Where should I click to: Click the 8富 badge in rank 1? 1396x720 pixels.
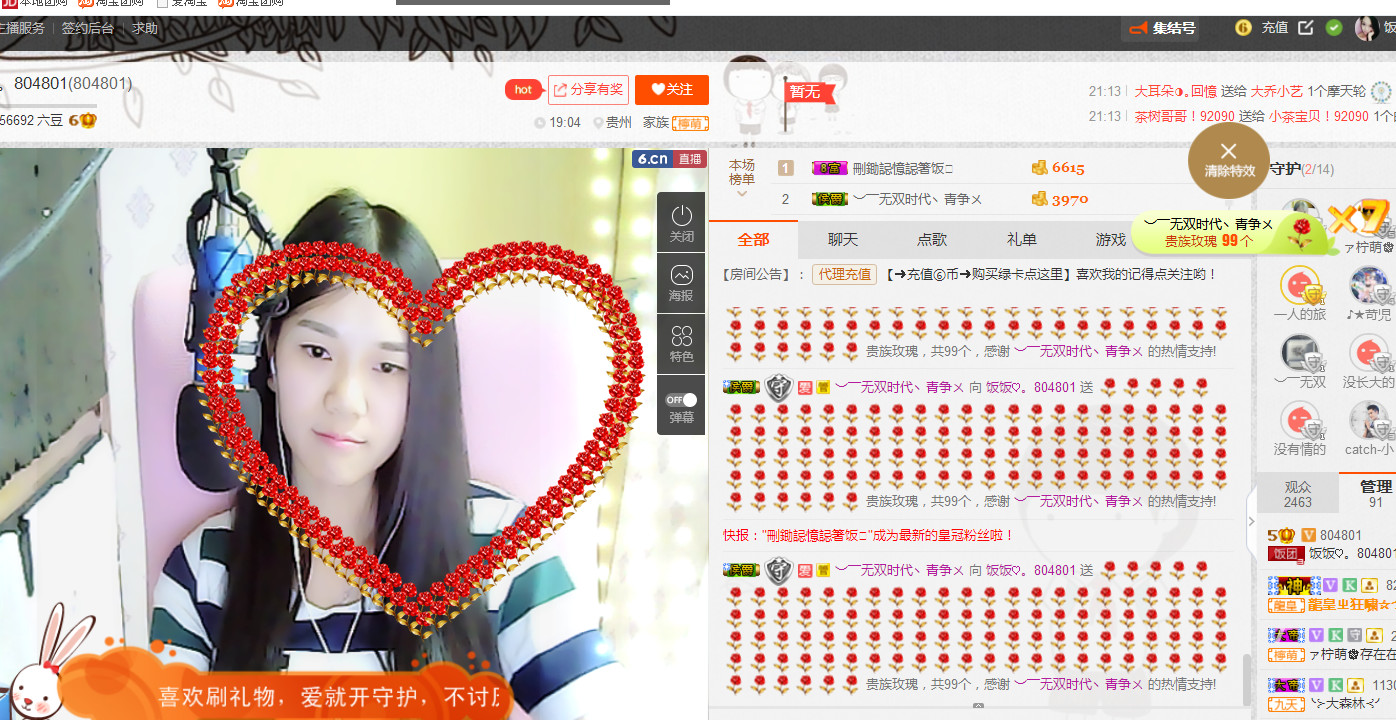(x=829, y=168)
